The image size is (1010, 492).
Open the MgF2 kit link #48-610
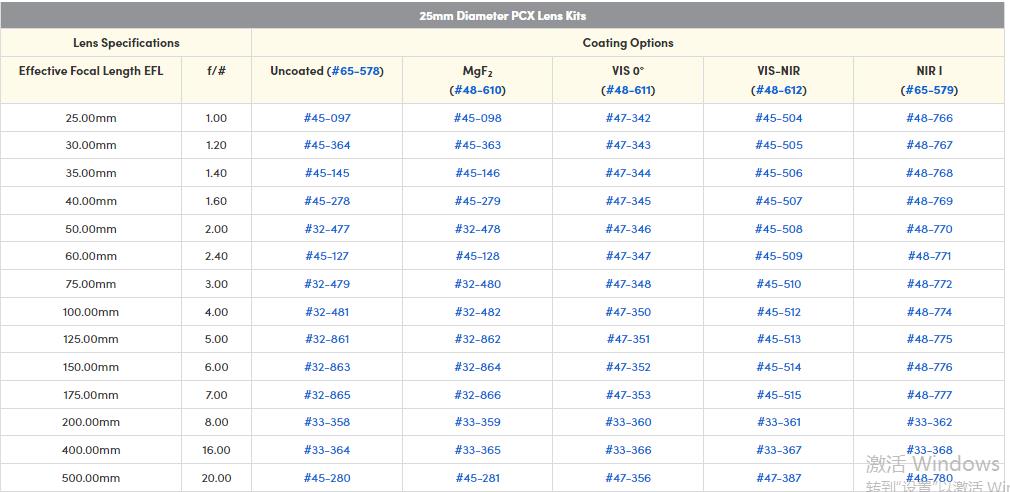477,90
